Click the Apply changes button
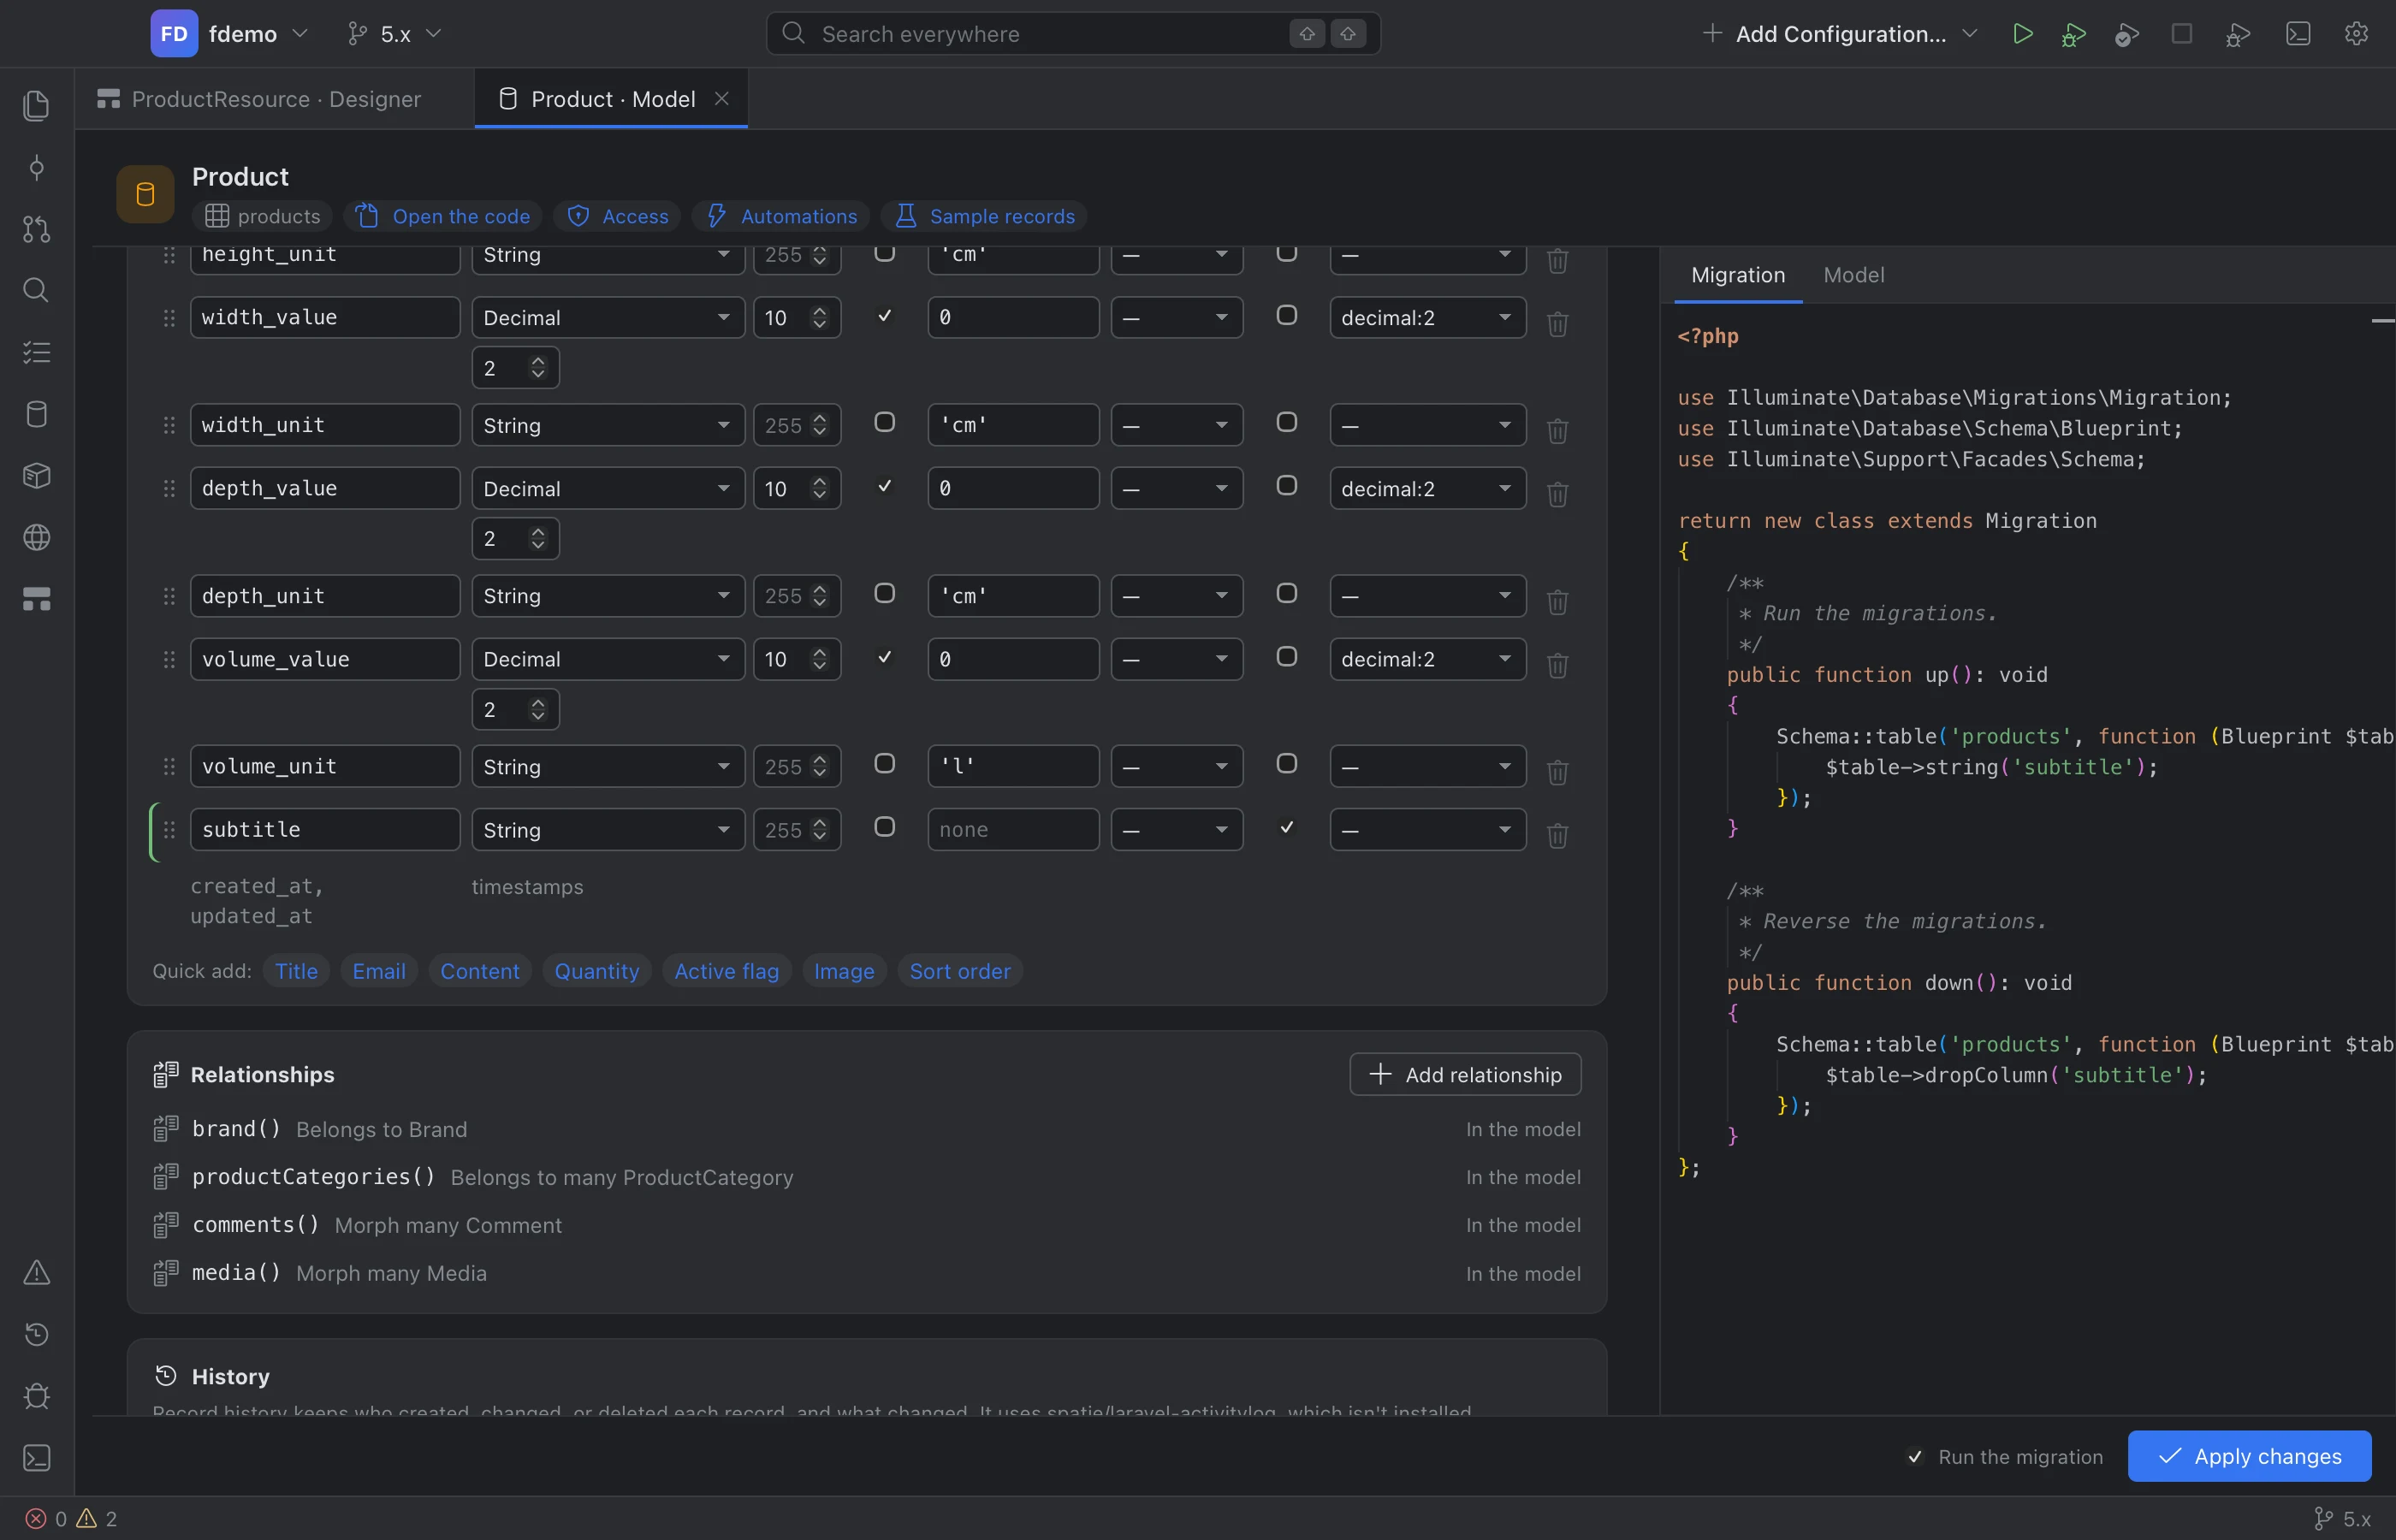This screenshot has width=2396, height=1540. point(2248,1456)
